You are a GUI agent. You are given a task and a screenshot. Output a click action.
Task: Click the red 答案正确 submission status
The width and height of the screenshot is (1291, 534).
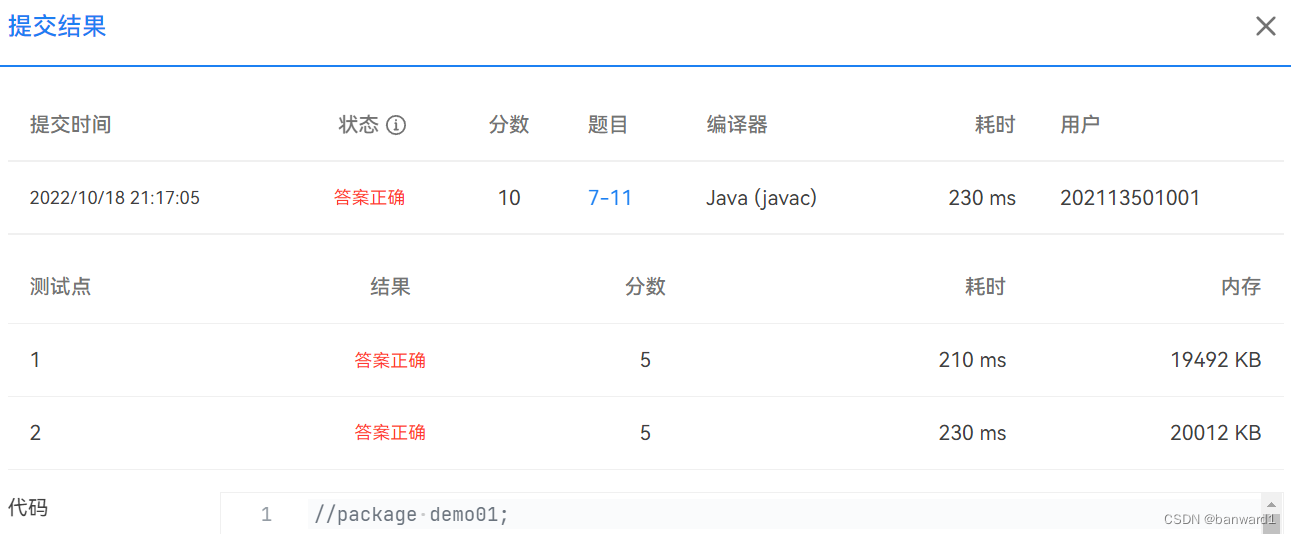coord(370,198)
